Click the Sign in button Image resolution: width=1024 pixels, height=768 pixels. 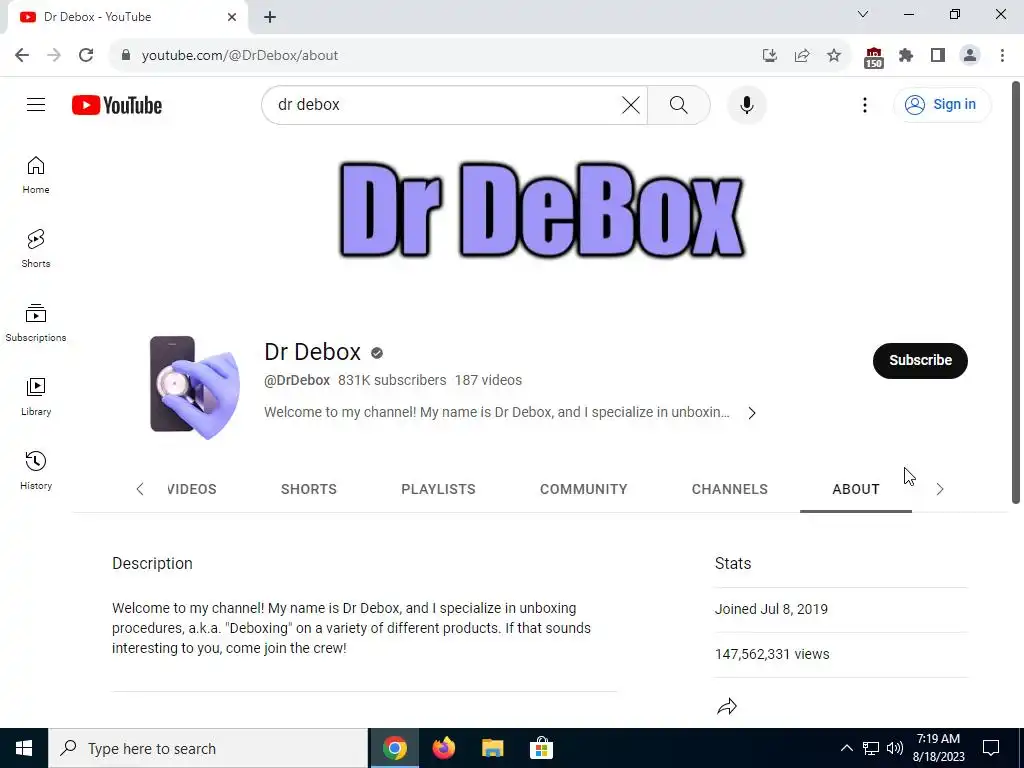942,104
